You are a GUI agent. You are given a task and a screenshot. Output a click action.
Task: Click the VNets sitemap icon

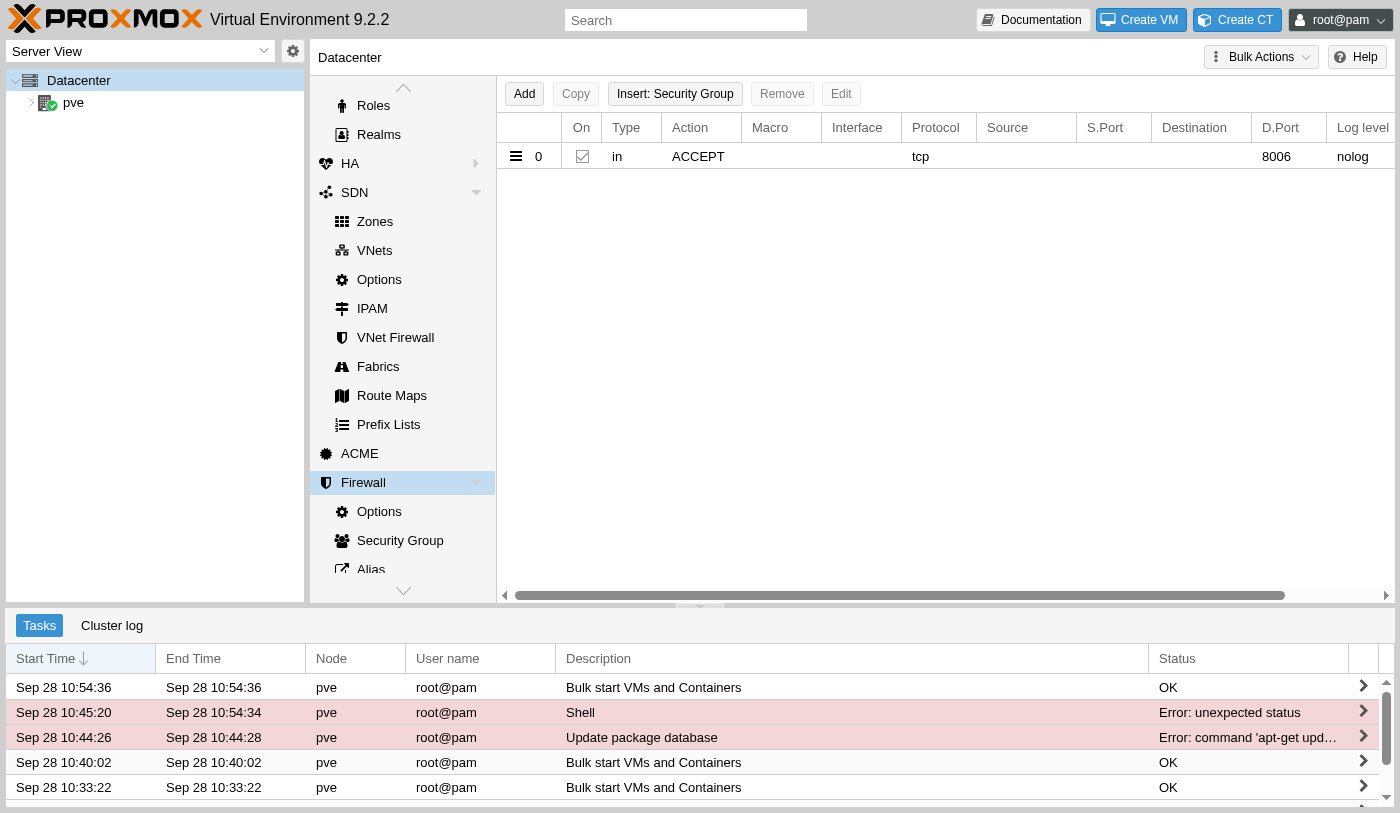[342, 251]
